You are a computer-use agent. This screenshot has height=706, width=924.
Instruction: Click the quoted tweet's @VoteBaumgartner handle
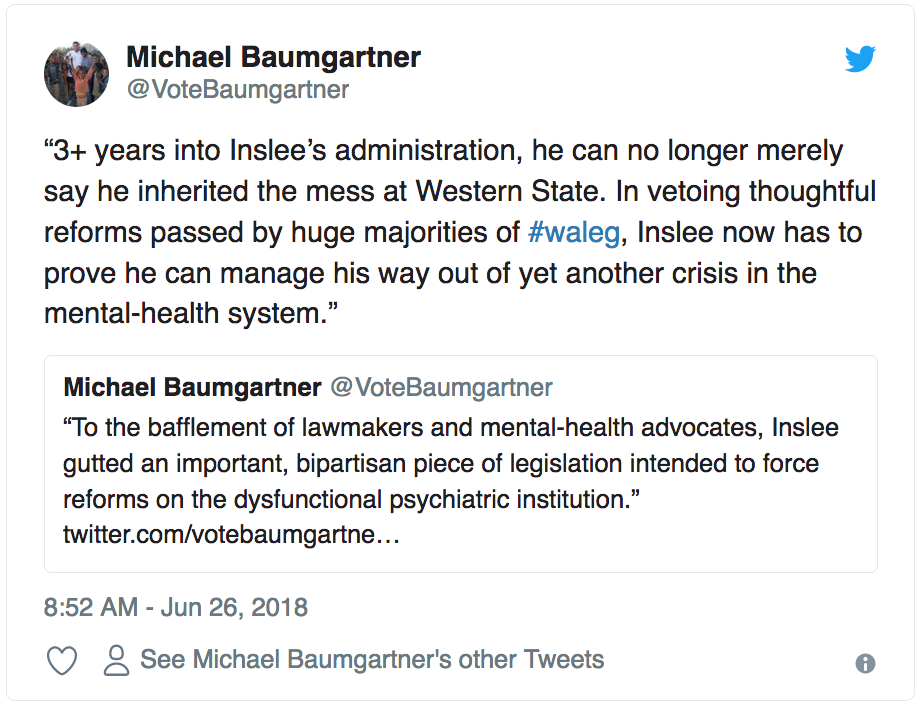[x=441, y=388]
